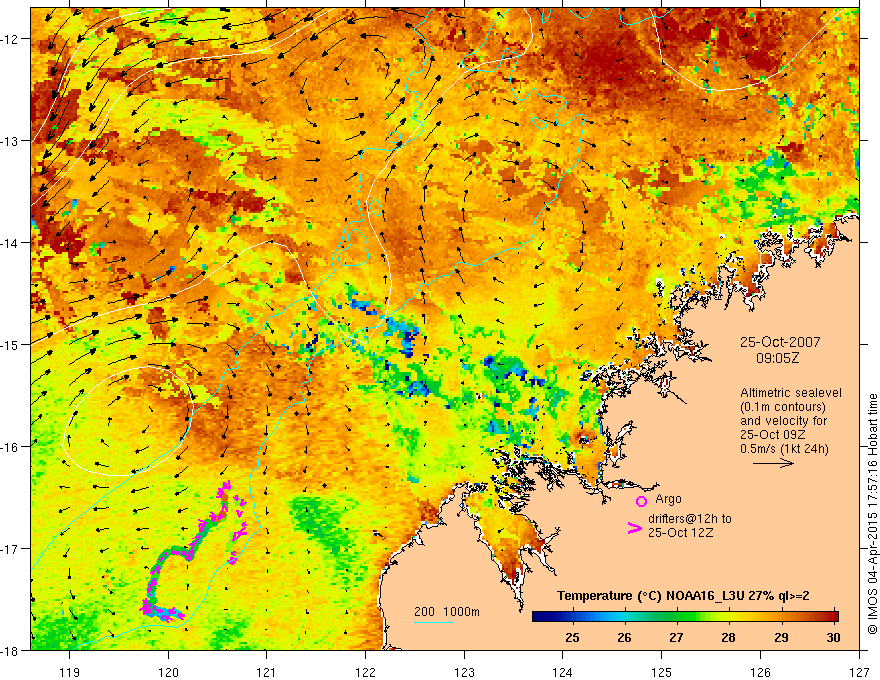
Task: Click the magenta Argo circle legend symbol
Action: coord(641,501)
